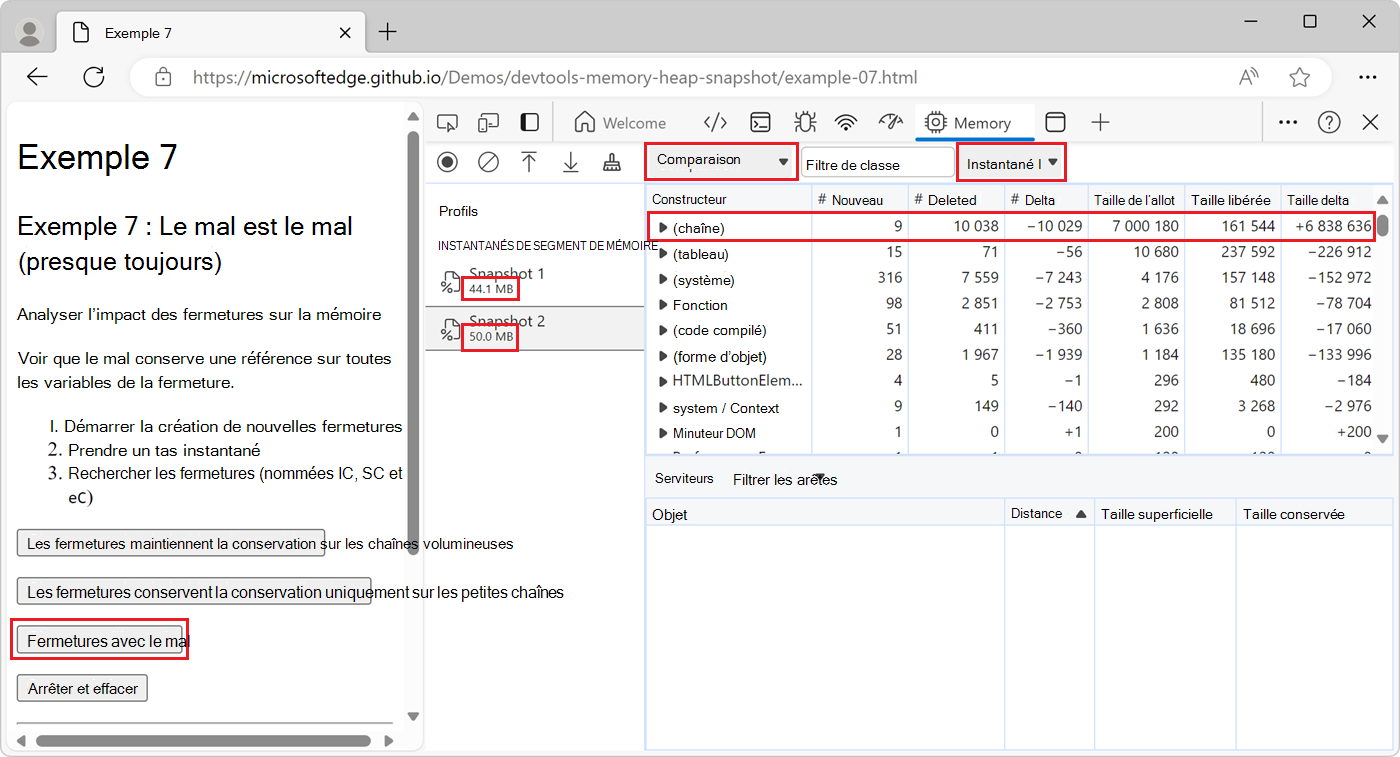Open the Comparaison view dropdown
The image size is (1400, 757).
point(722,161)
